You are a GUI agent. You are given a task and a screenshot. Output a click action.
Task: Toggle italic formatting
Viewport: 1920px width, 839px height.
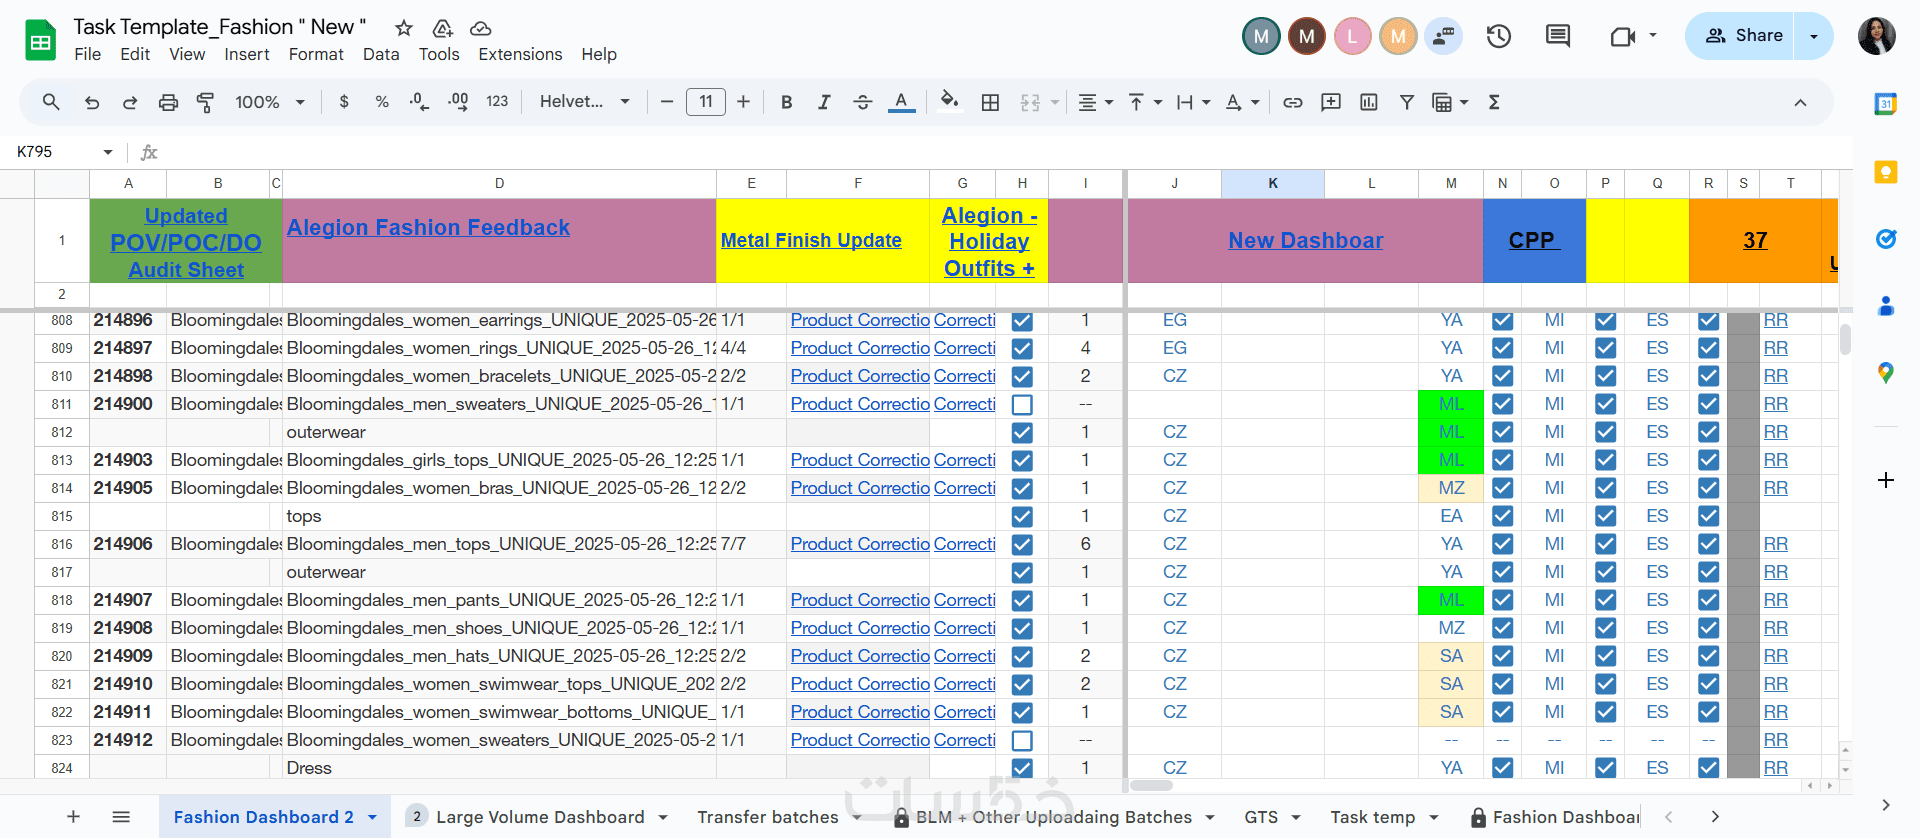[824, 102]
